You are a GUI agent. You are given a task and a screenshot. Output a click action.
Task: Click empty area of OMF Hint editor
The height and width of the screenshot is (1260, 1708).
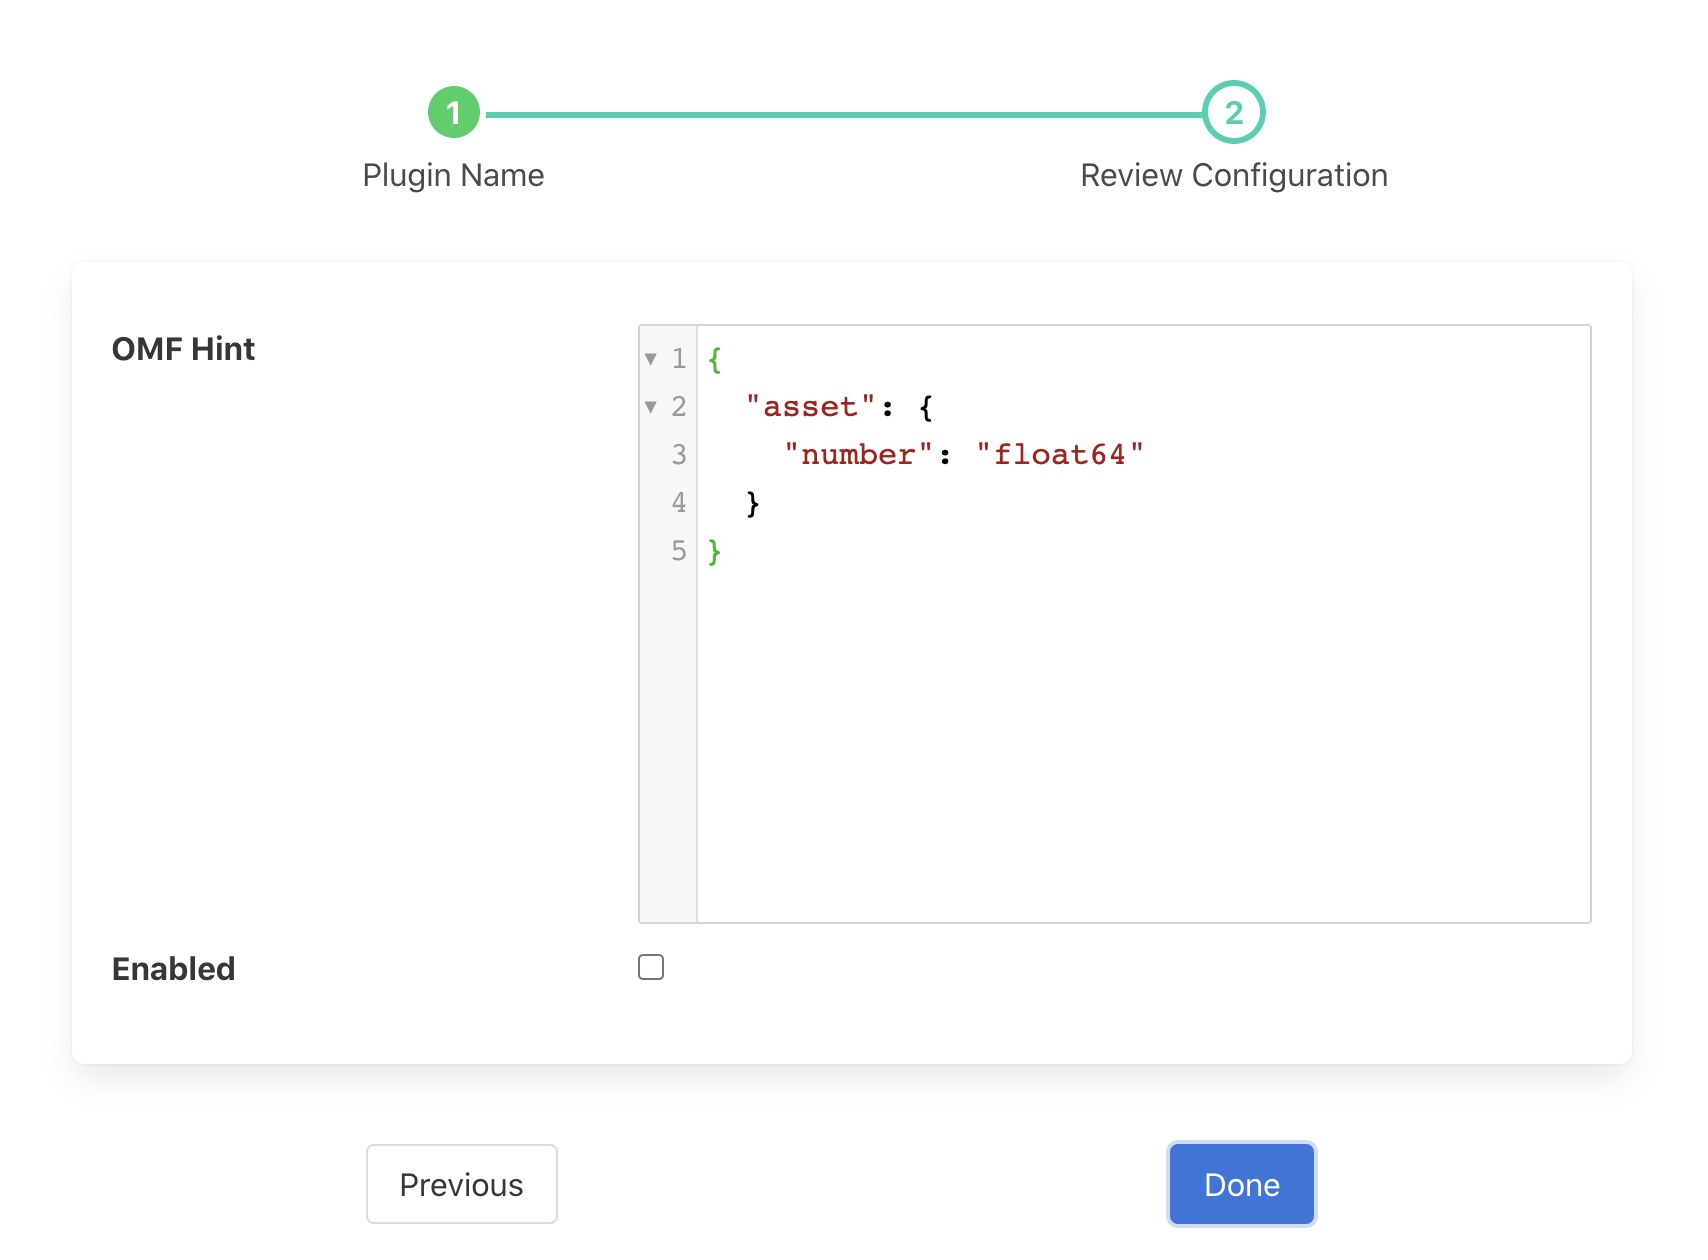coord(1140,740)
